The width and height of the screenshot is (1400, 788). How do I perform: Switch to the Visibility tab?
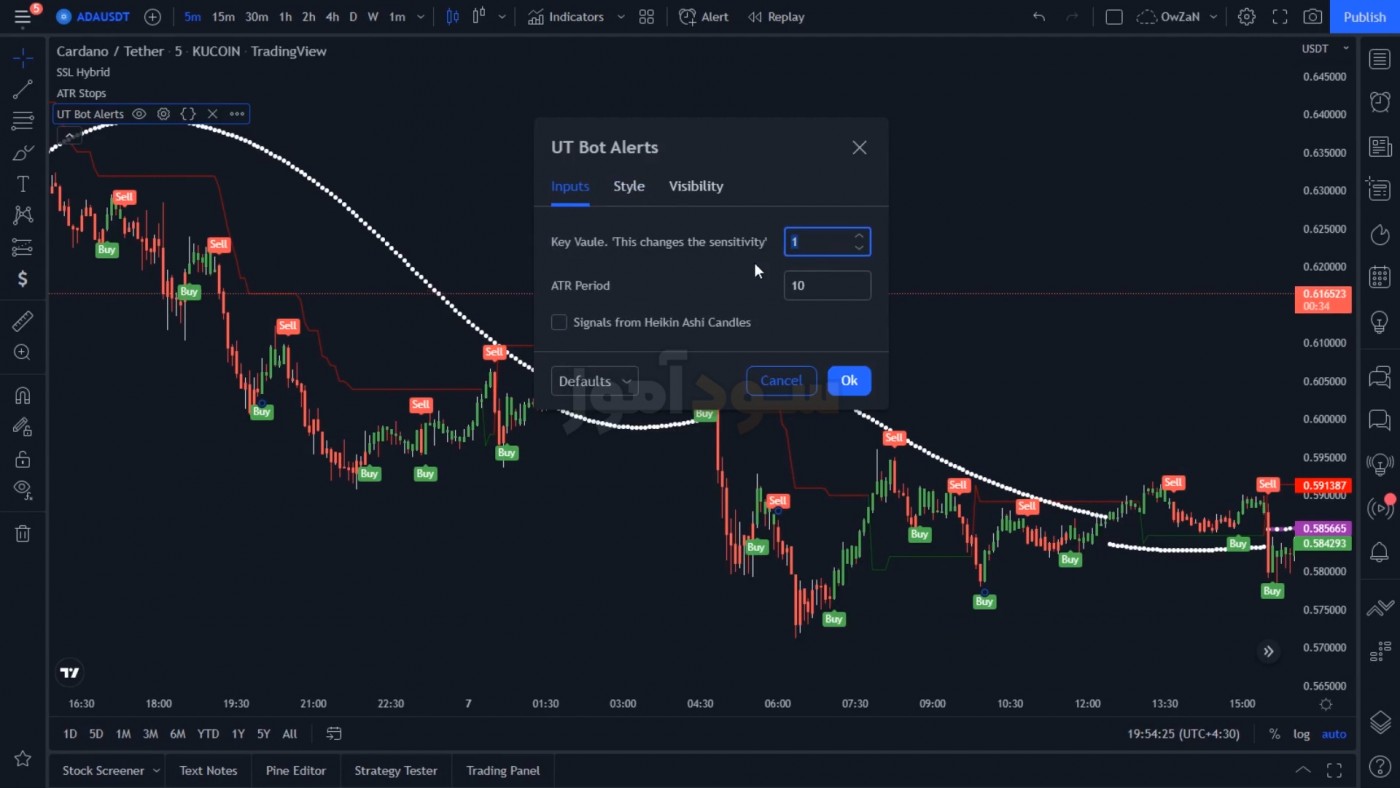tap(696, 186)
